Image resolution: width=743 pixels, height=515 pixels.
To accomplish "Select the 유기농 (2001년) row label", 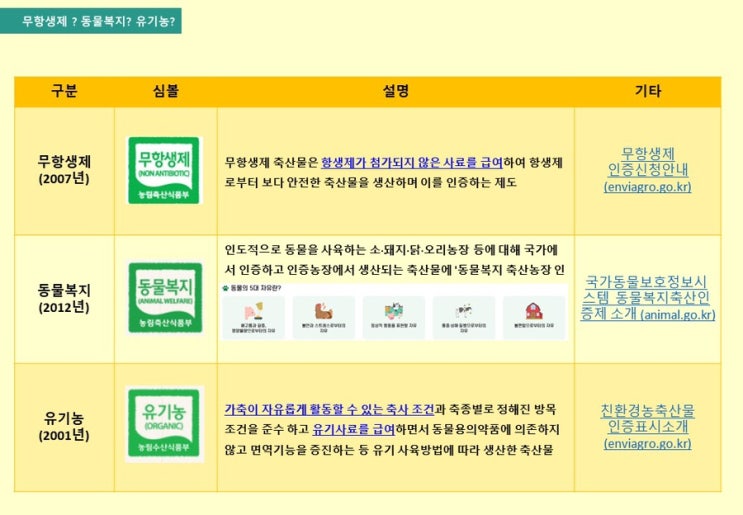I will click(x=64, y=426).
